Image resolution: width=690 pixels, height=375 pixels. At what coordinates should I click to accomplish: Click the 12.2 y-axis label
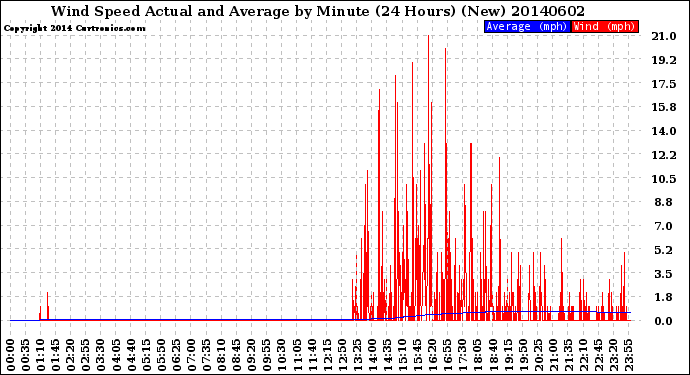(x=664, y=155)
